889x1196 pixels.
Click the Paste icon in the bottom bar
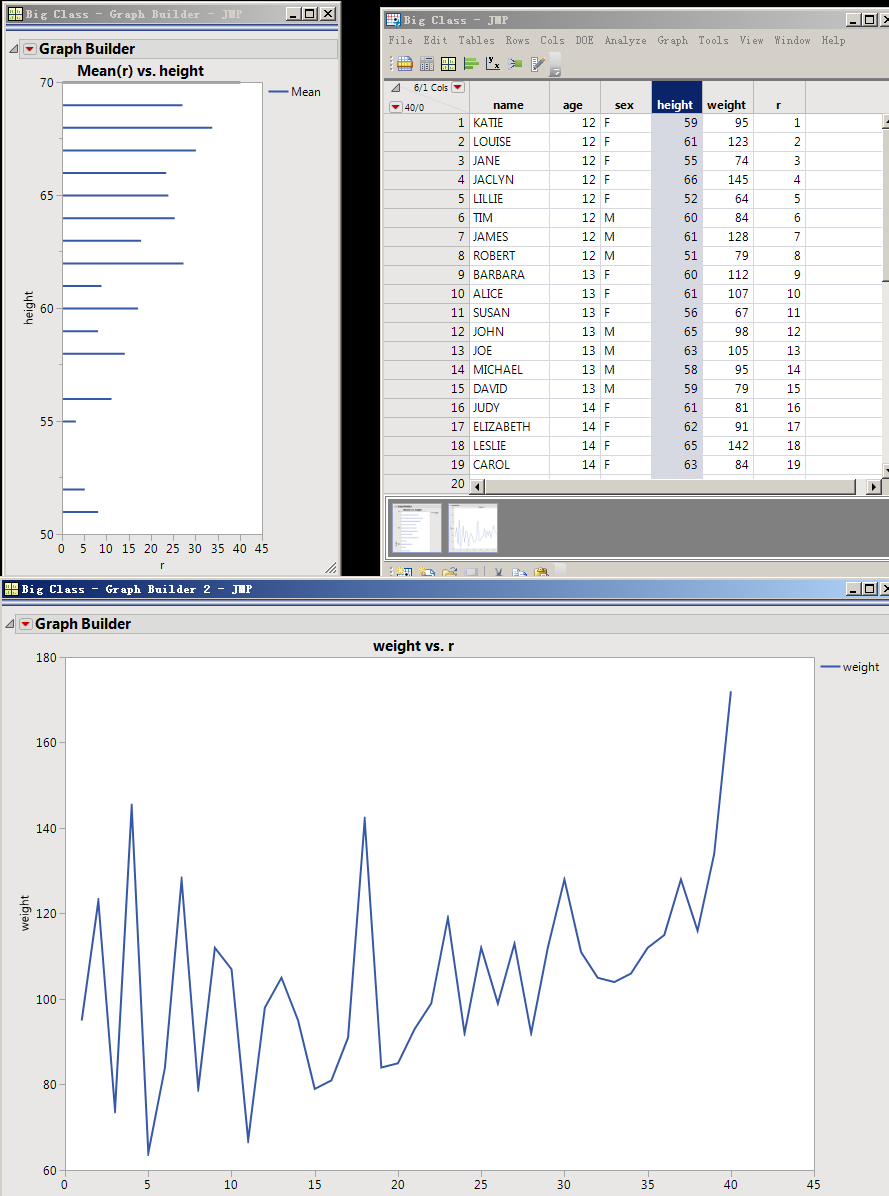[541, 571]
